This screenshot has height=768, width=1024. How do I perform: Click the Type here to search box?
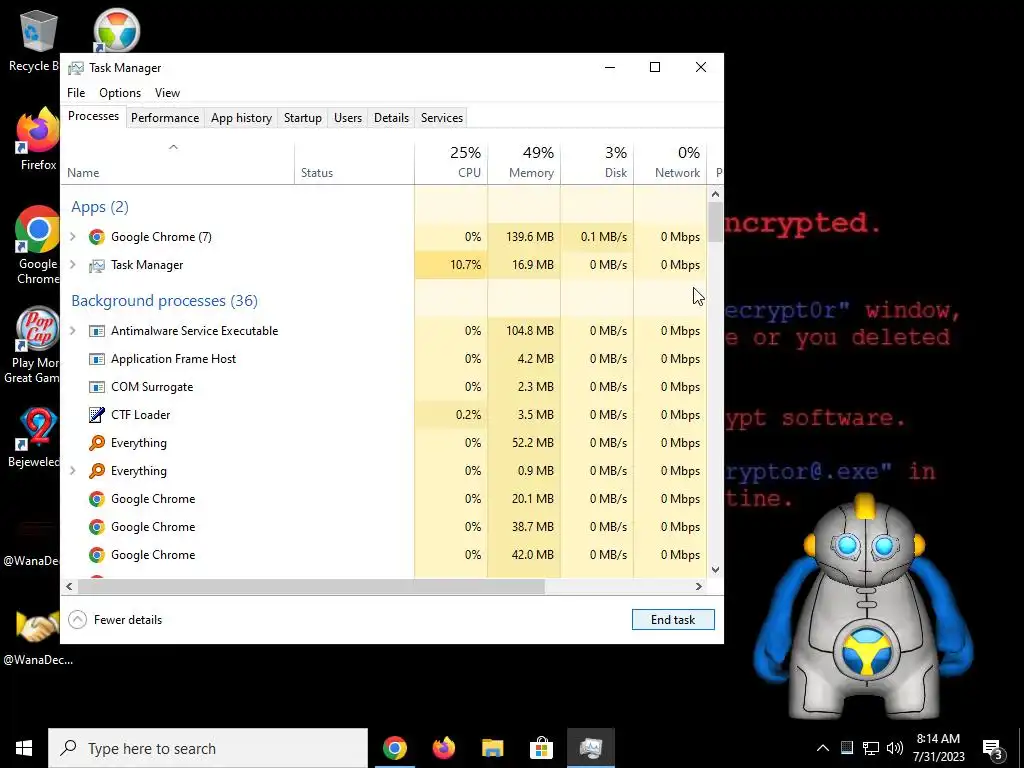tap(208, 748)
